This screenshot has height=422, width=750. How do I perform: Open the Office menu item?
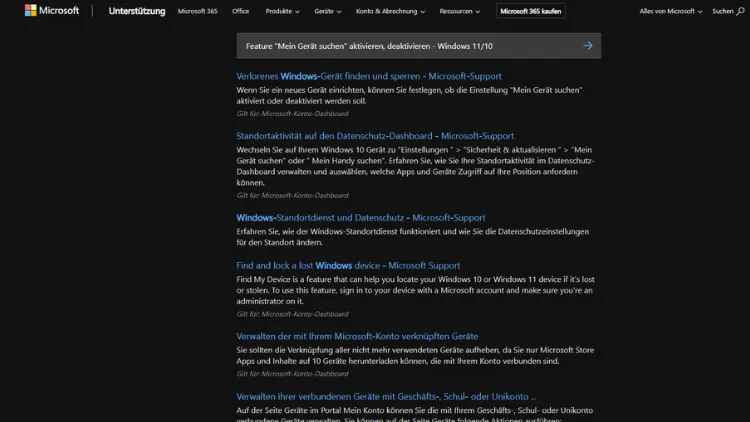pos(241,11)
